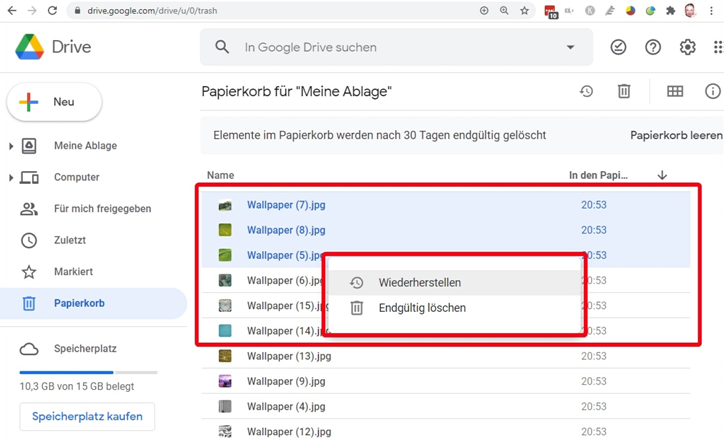Click the red calendar extension icon

550,11
